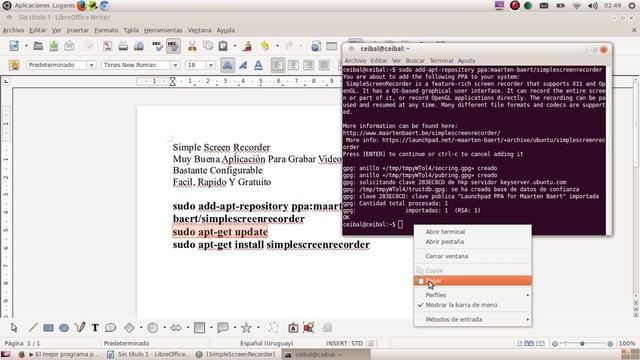This screenshot has width=640, height=360.
Task: Toggle Center horizontally alignment
Action: (x=293, y=65)
